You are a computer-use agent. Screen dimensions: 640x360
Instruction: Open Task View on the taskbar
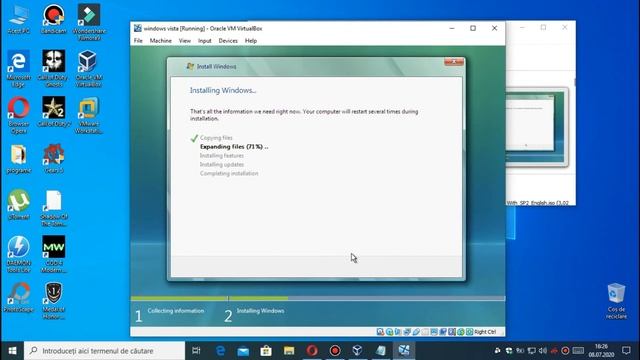coord(196,351)
